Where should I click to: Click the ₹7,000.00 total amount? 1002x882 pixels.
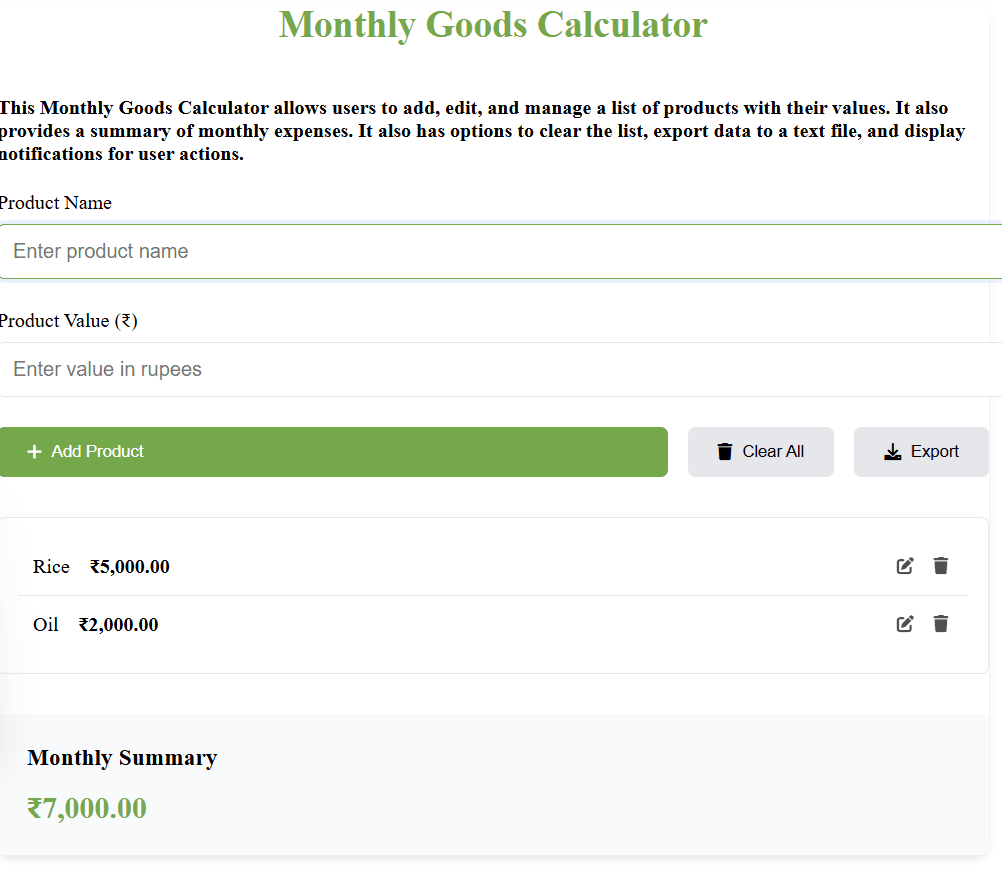pyautogui.click(x=87, y=808)
